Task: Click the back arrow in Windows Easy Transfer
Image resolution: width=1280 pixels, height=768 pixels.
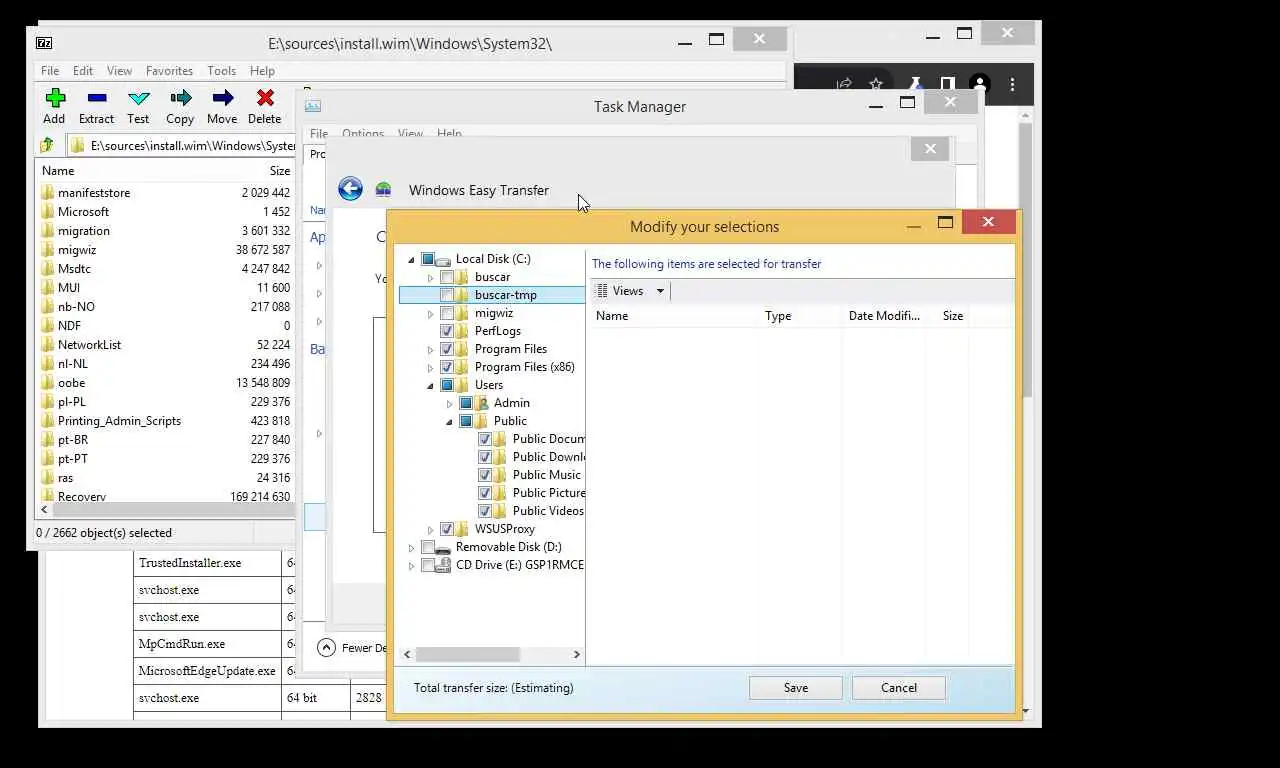Action: 350,189
